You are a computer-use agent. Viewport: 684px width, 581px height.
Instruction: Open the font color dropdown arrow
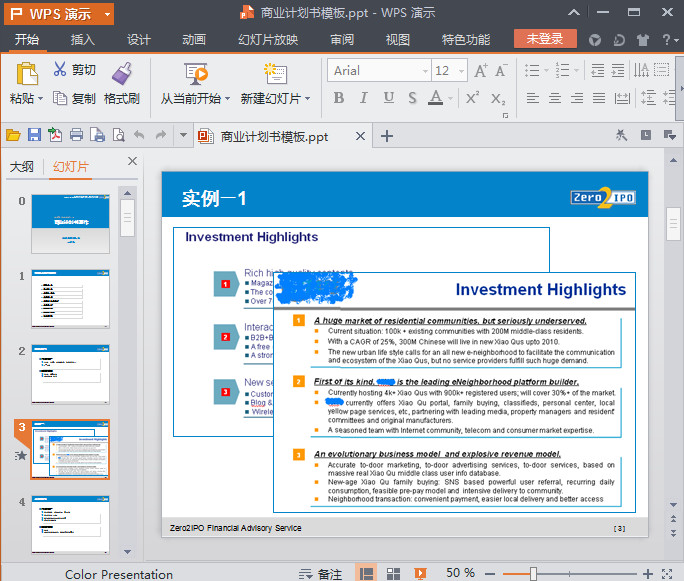[450, 99]
